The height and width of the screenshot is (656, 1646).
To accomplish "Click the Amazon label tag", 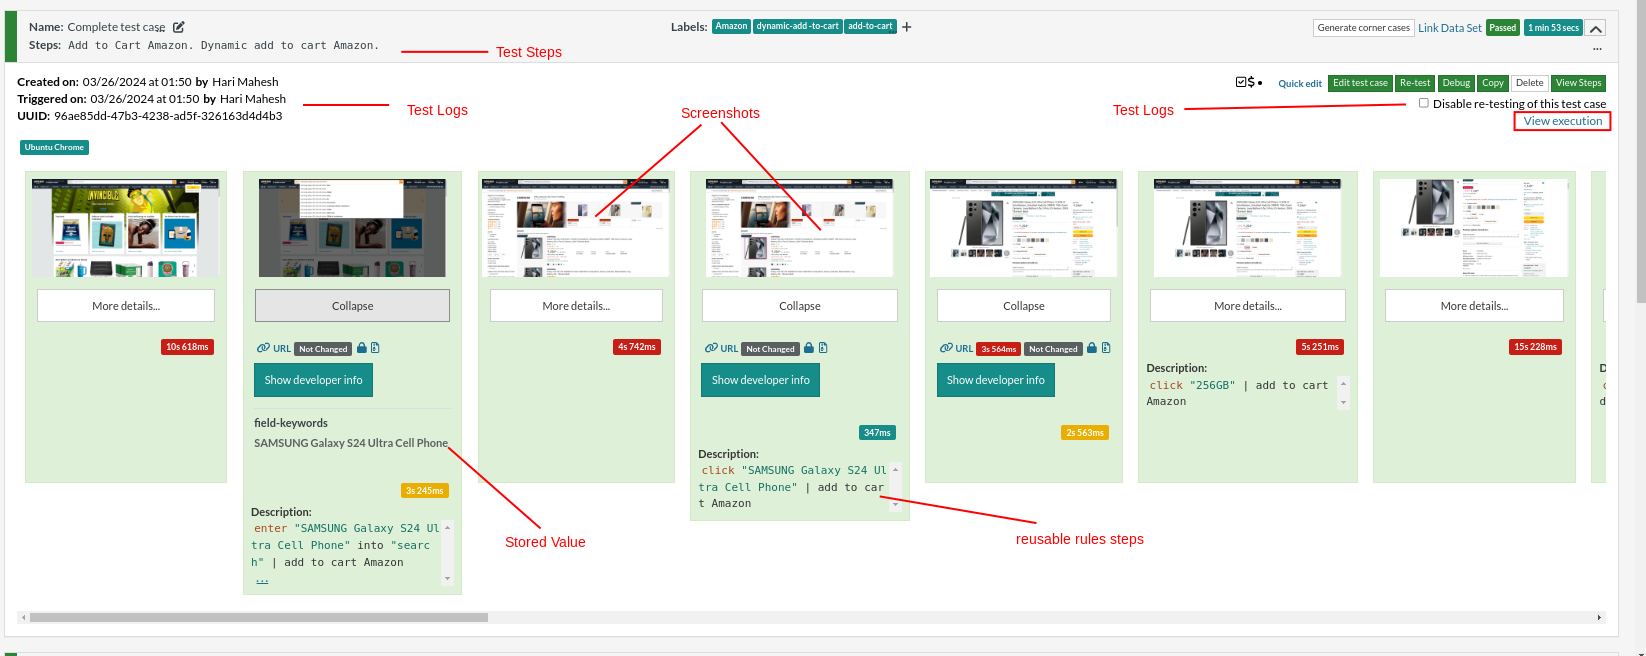I will click(731, 26).
